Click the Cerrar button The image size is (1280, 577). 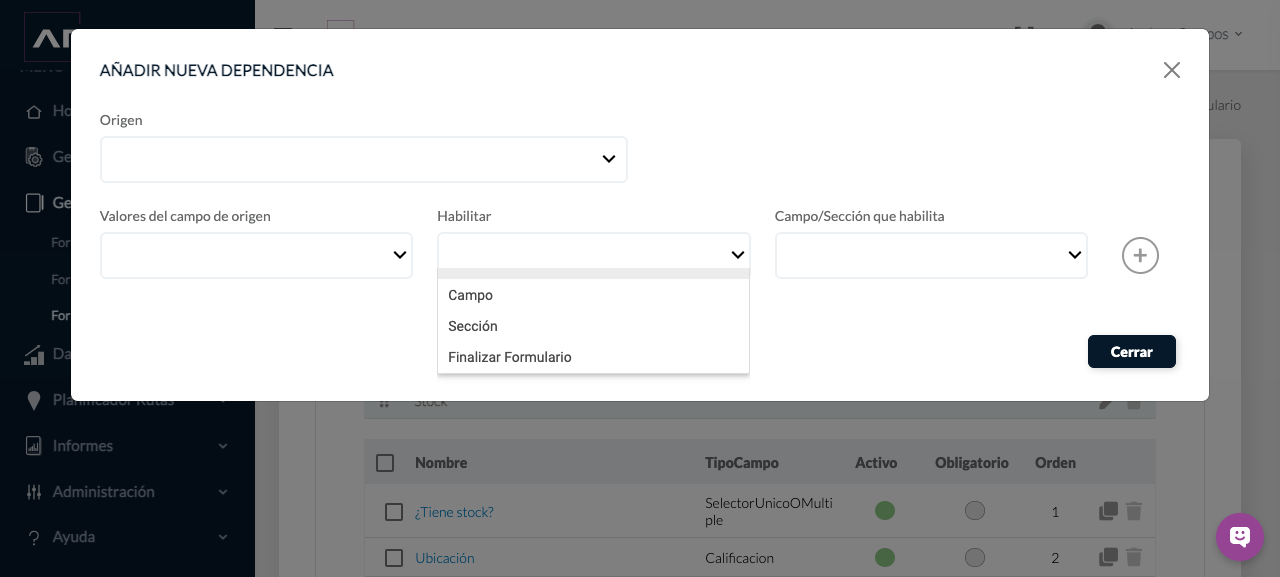coord(1132,352)
